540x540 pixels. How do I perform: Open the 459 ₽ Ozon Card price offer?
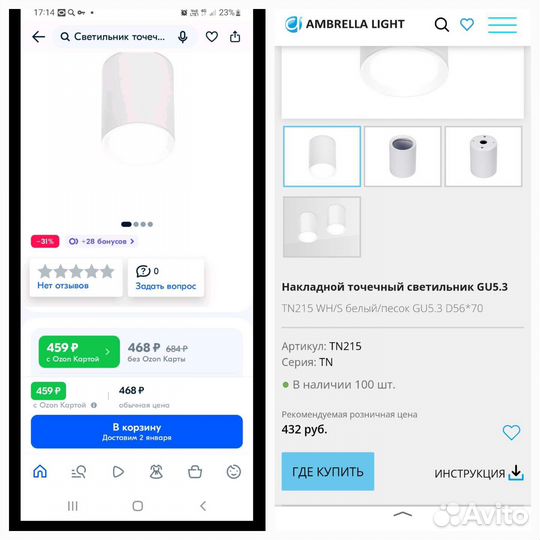(x=79, y=352)
